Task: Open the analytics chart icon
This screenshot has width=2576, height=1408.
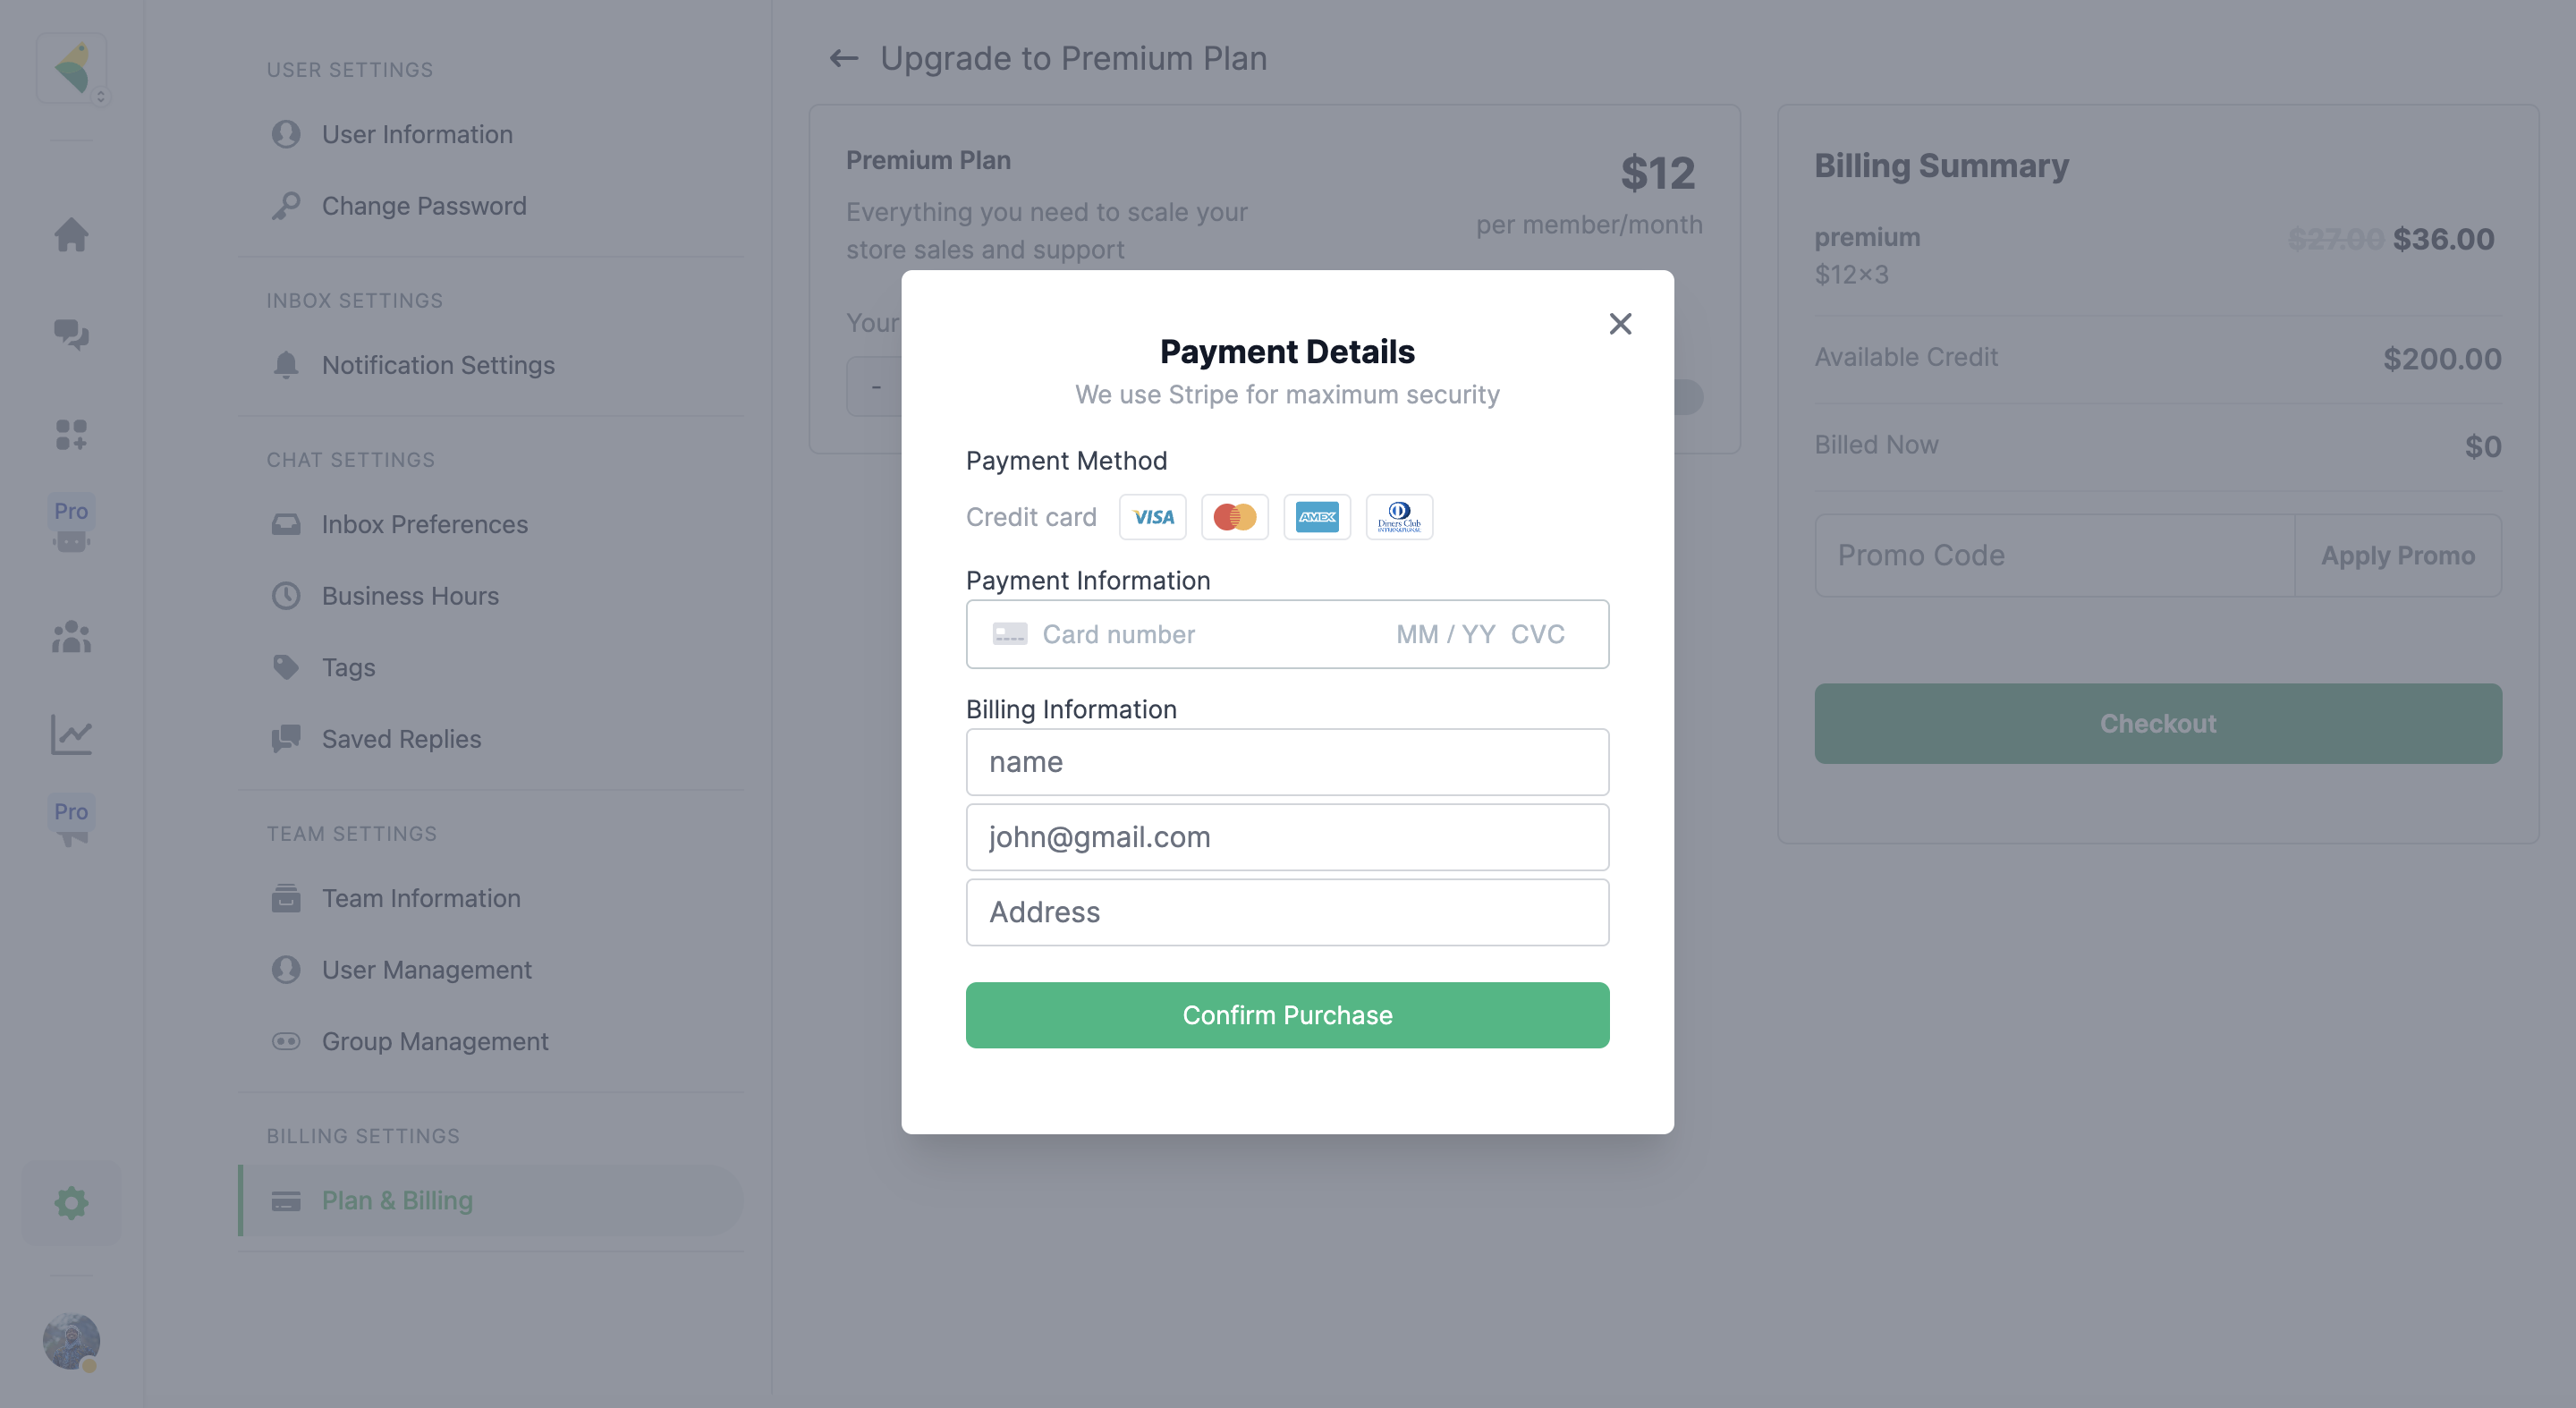Action: click(71, 735)
